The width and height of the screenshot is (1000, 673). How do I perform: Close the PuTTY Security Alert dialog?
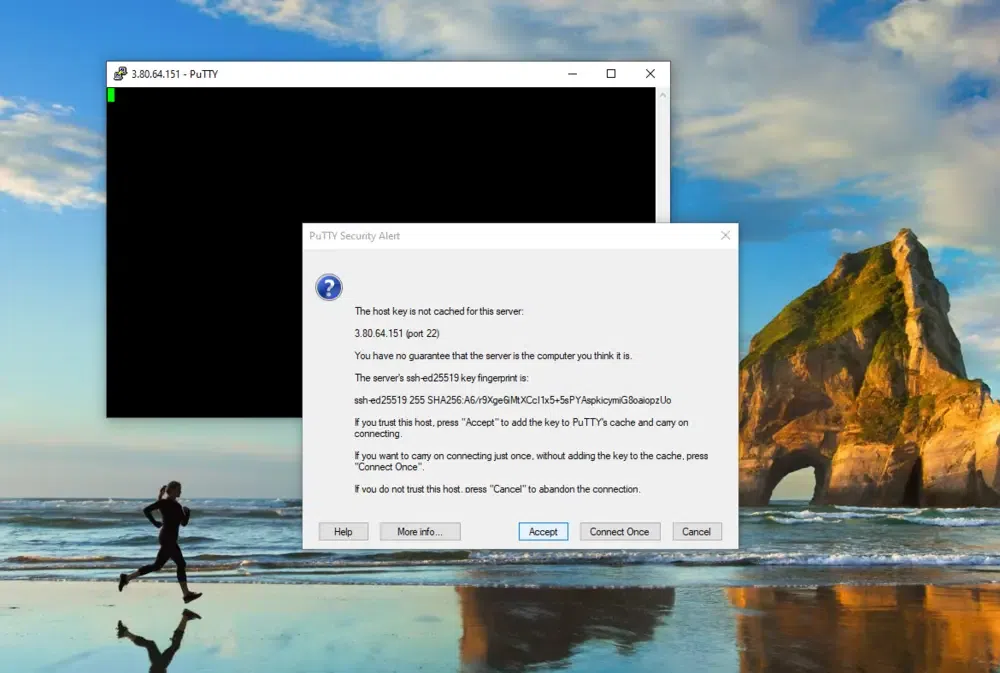725,235
